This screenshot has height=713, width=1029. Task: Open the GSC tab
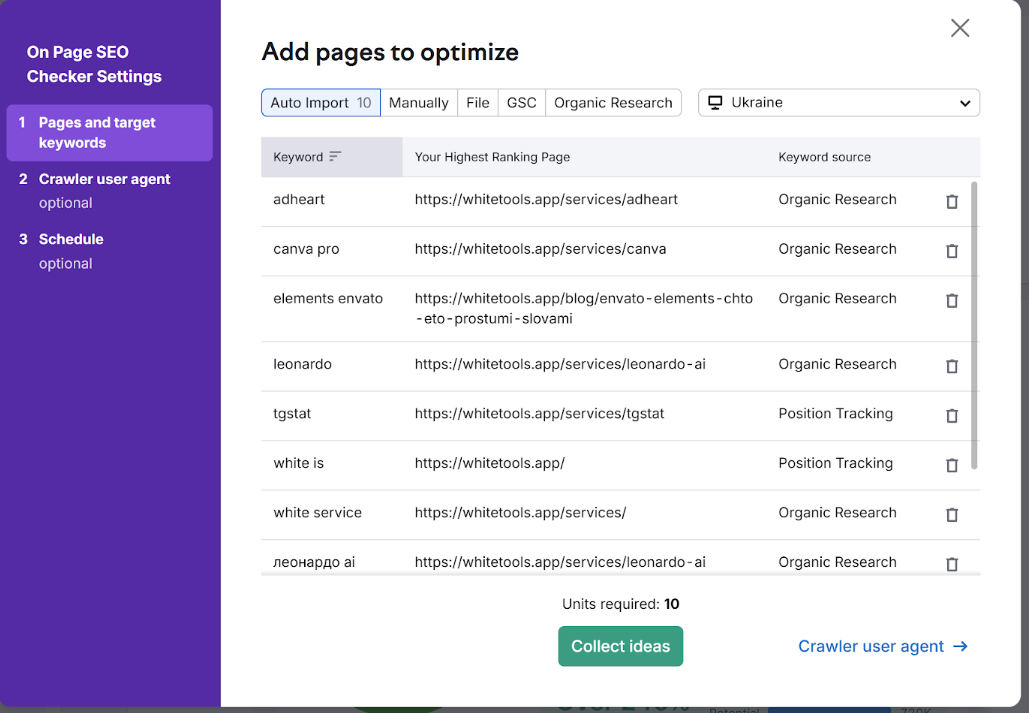521,103
